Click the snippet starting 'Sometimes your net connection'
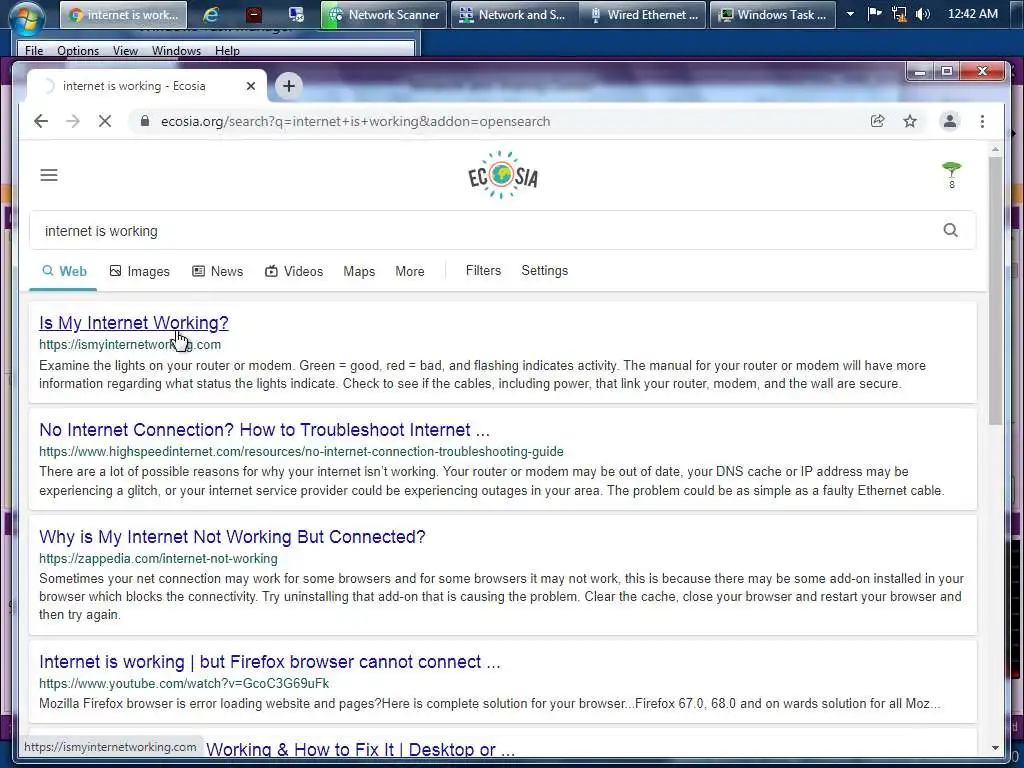The image size is (1024, 768). coord(502,596)
